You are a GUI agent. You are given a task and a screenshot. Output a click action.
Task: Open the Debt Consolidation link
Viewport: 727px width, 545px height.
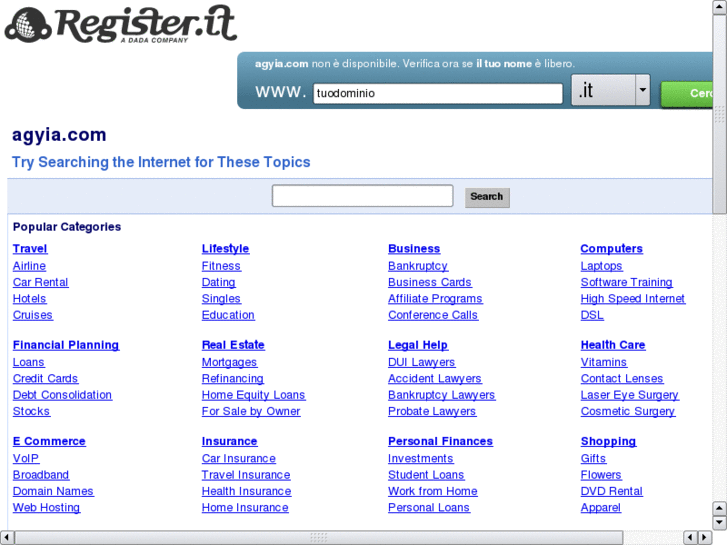(x=62, y=395)
